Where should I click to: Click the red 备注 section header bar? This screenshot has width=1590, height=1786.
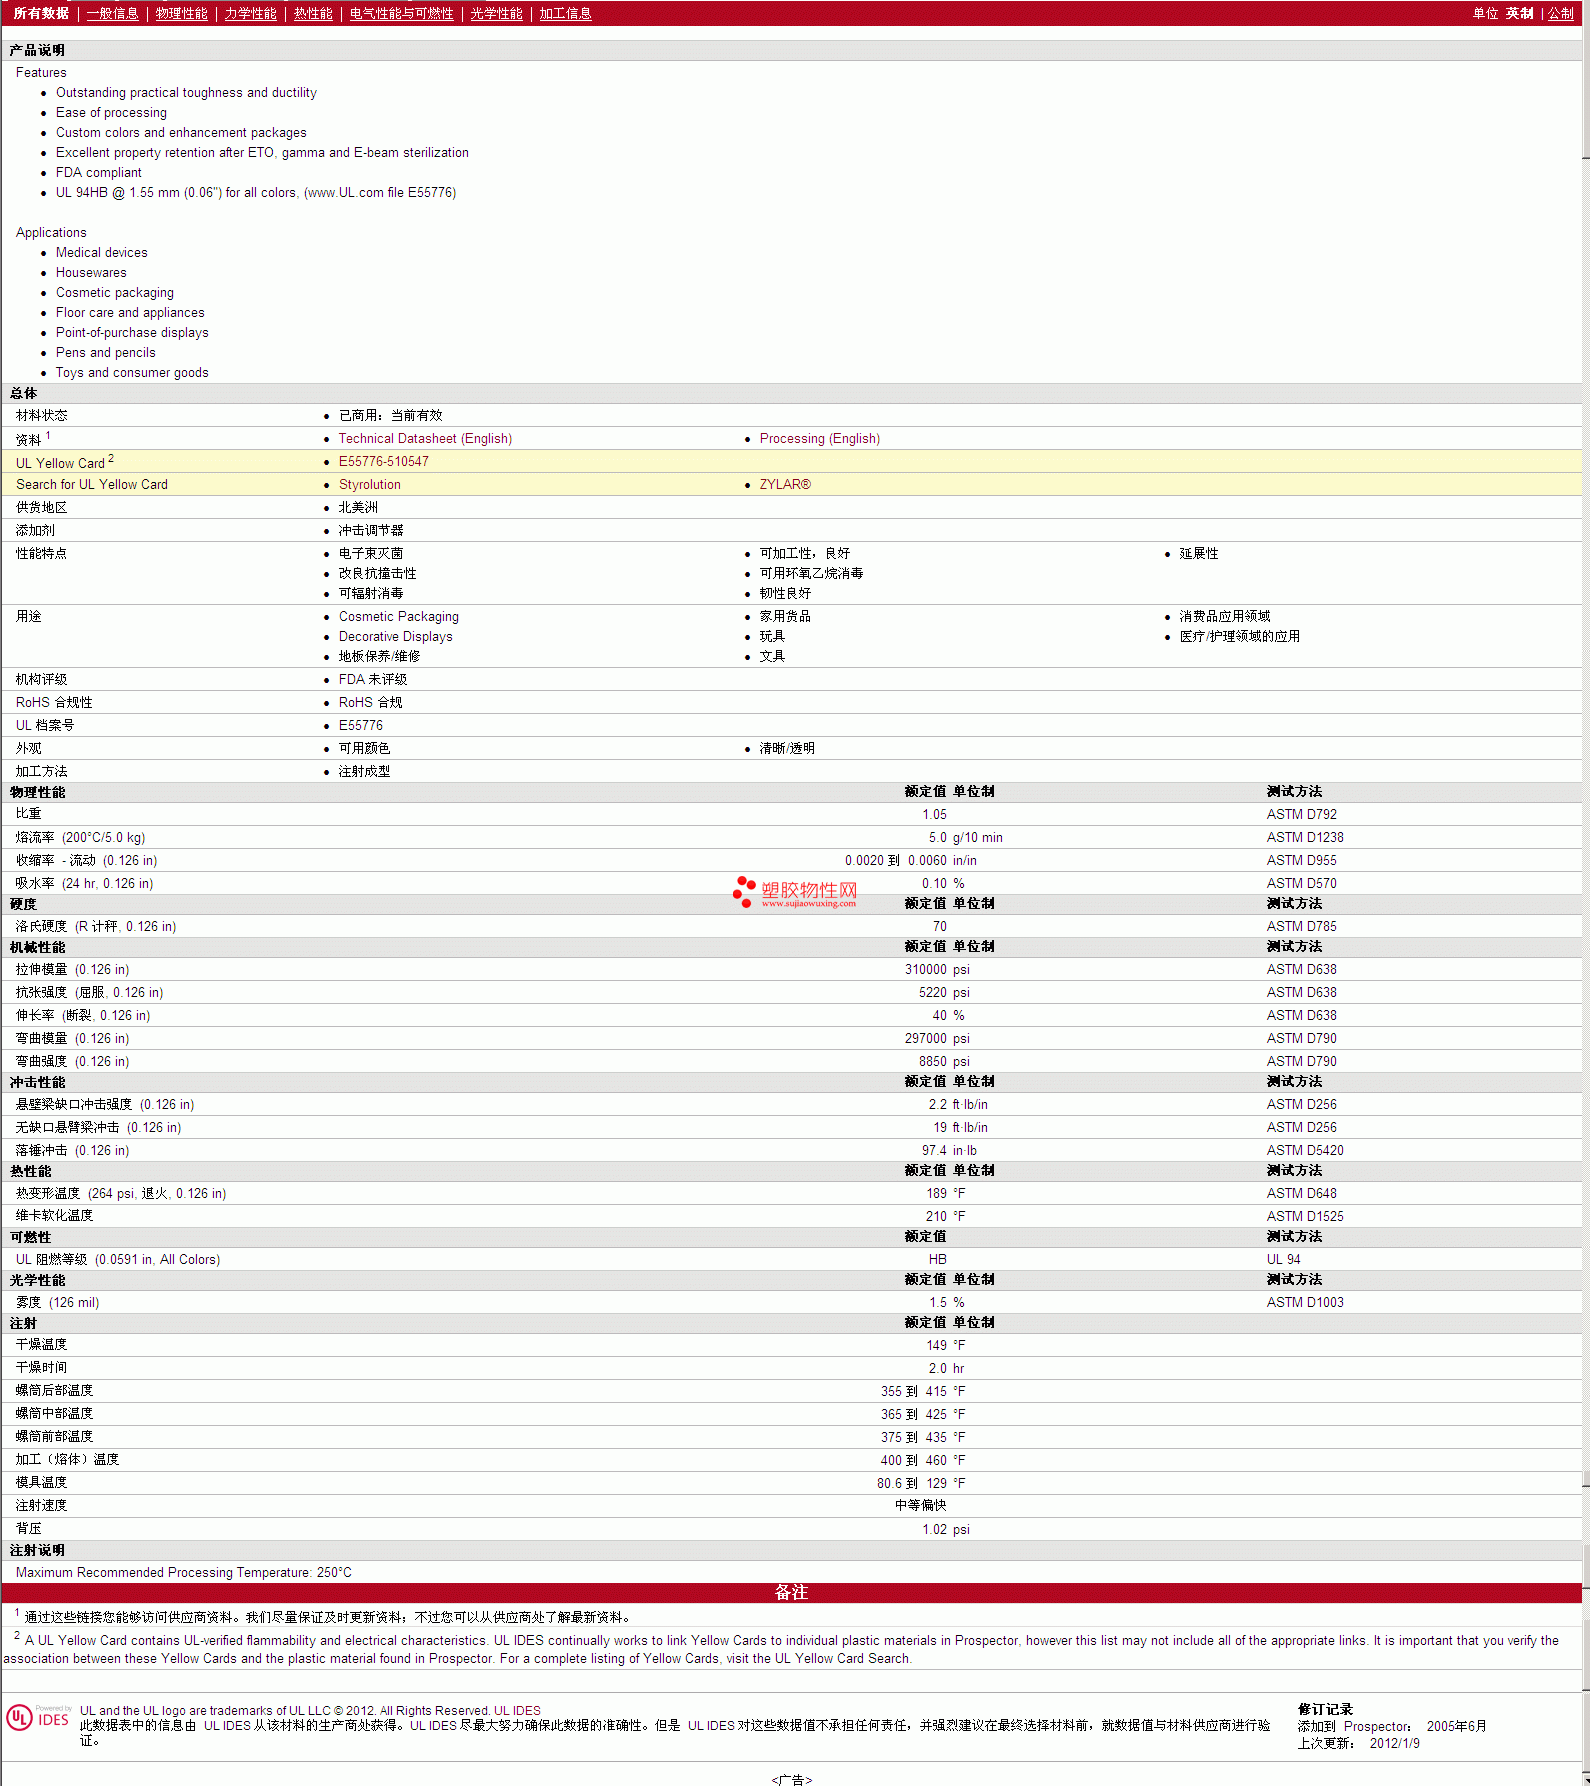point(791,1593)
